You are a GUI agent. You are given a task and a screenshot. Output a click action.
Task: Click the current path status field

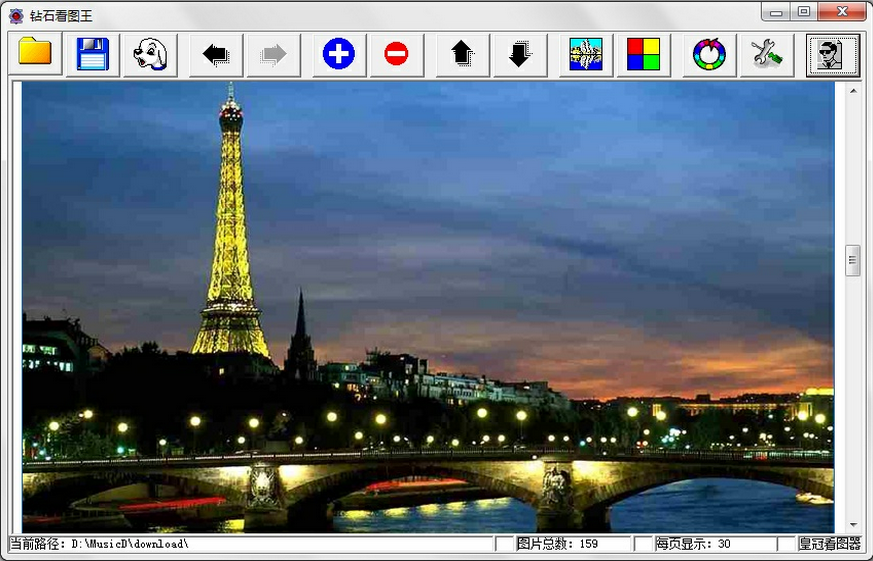click(250, 544)
